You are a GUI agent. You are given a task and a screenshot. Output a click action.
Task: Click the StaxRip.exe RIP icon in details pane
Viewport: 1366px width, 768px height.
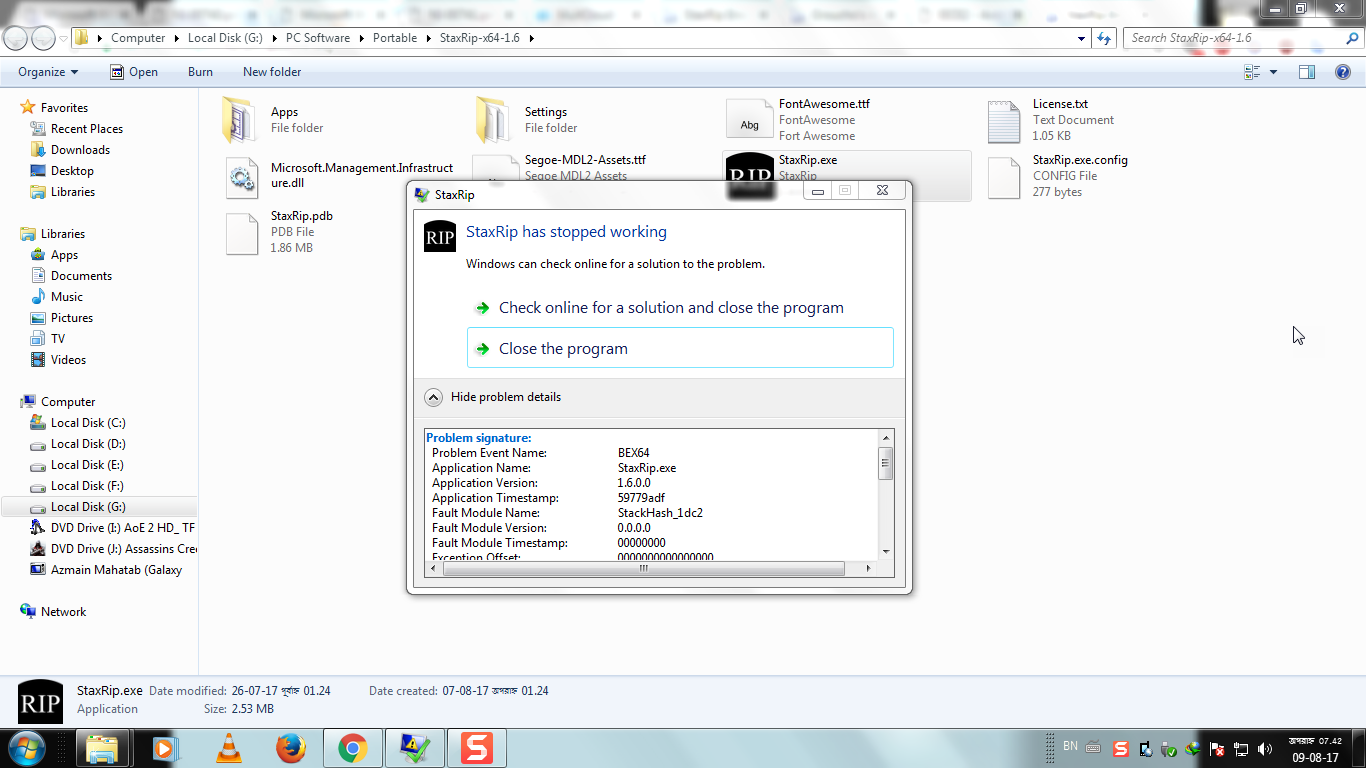[x=41, y=703]
